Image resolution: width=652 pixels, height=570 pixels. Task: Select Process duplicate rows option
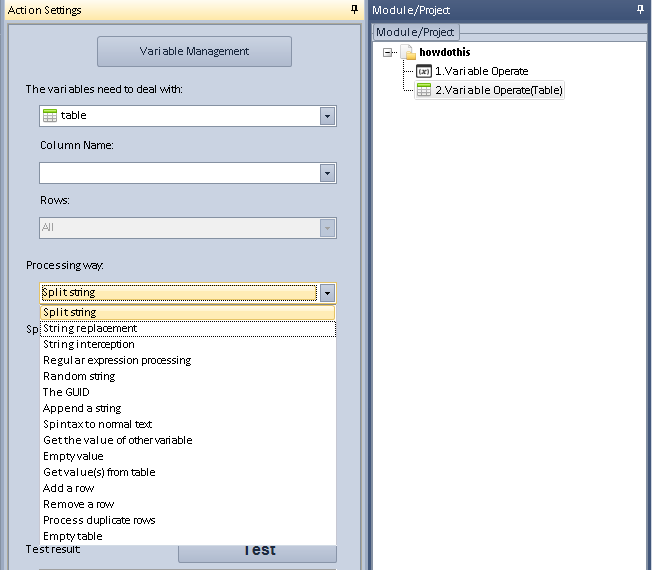pyautogui.click(x=99, y=520)
